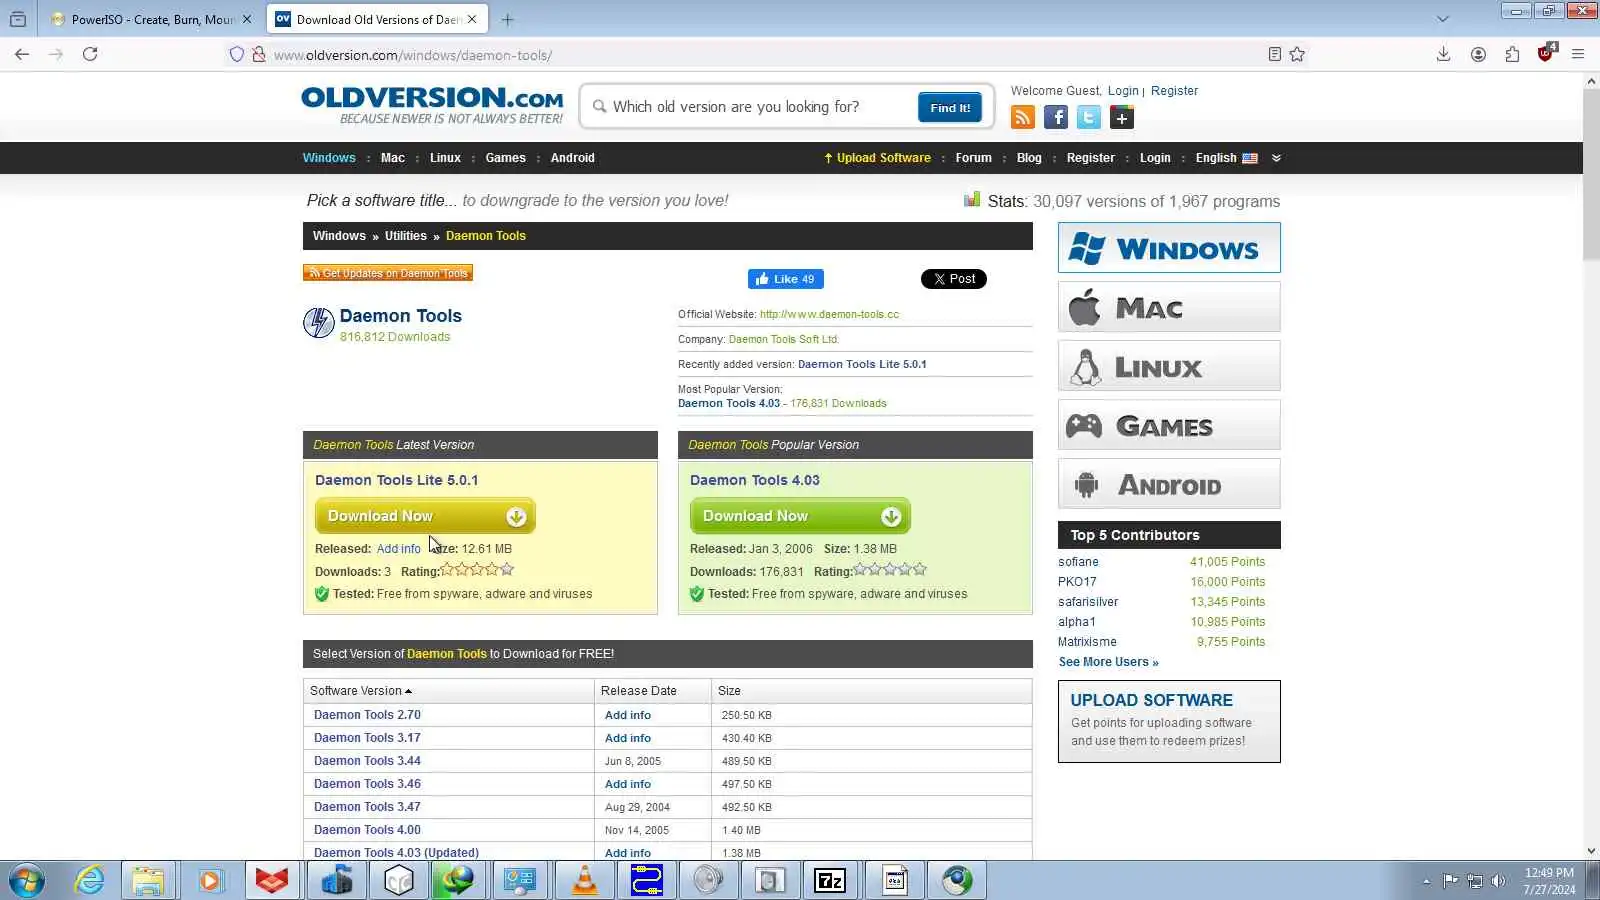Go back with the browser back arrow

point(22,54)
